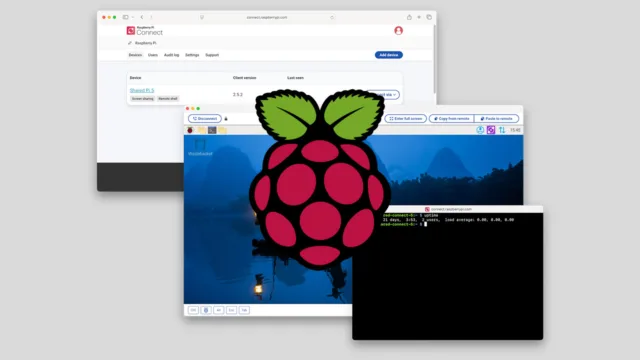Click the terminal command prompt line
Image resolution: width=640 pixels, height=360 pixels.
pyautogui.click(x=403, y=224)
